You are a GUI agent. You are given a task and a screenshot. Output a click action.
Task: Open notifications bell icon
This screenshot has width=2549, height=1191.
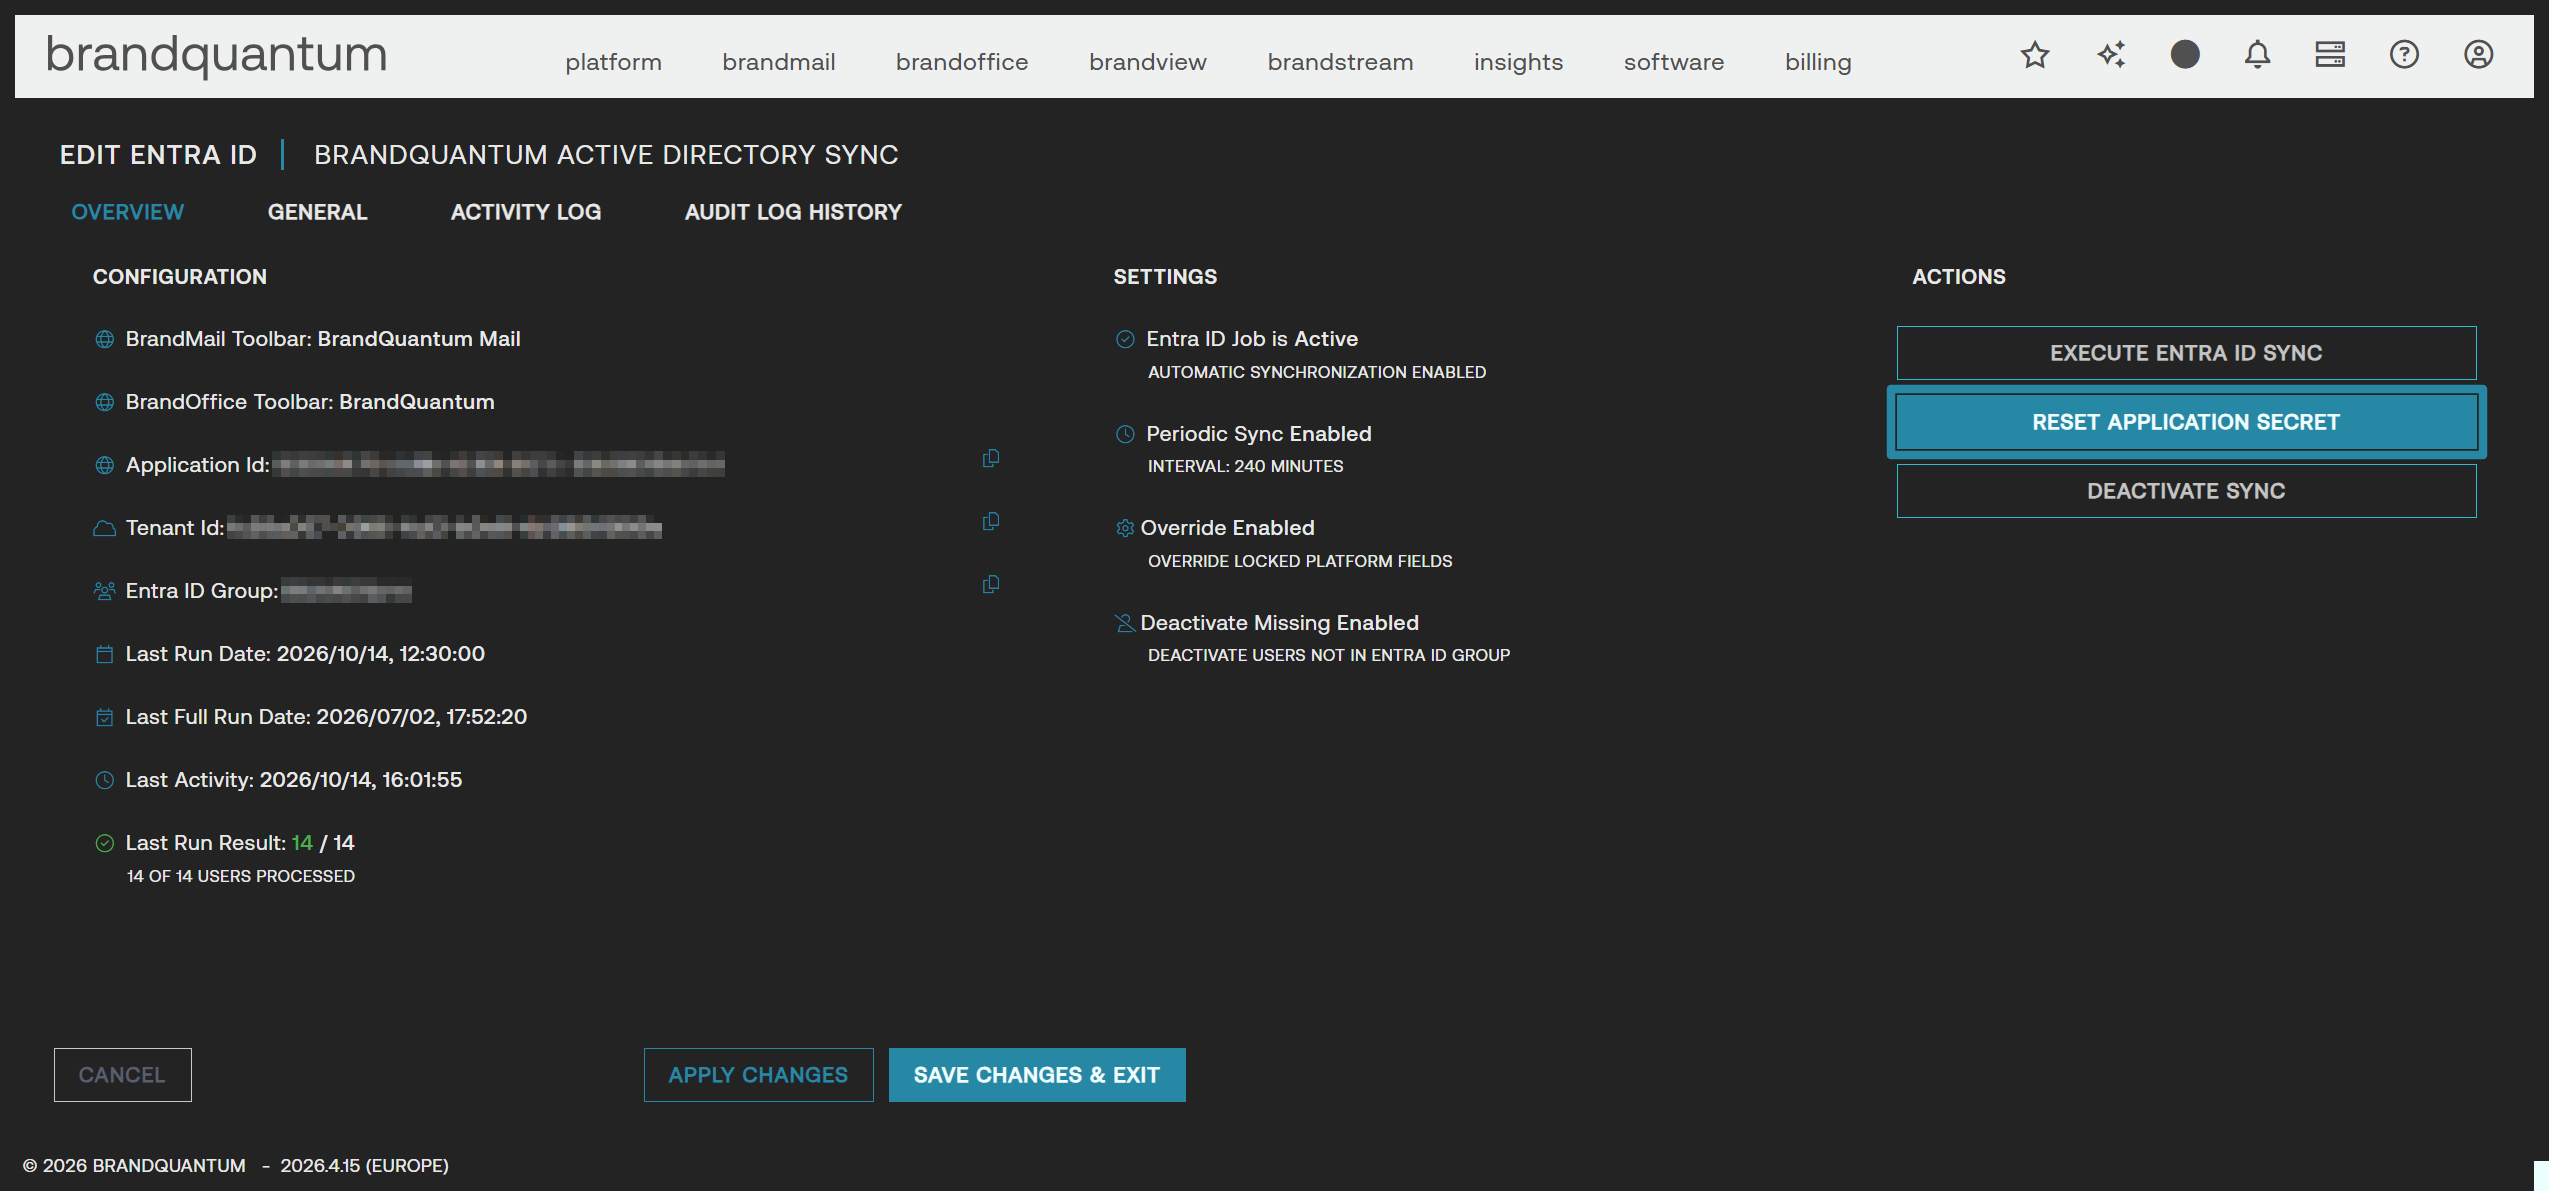point(2257,55)
